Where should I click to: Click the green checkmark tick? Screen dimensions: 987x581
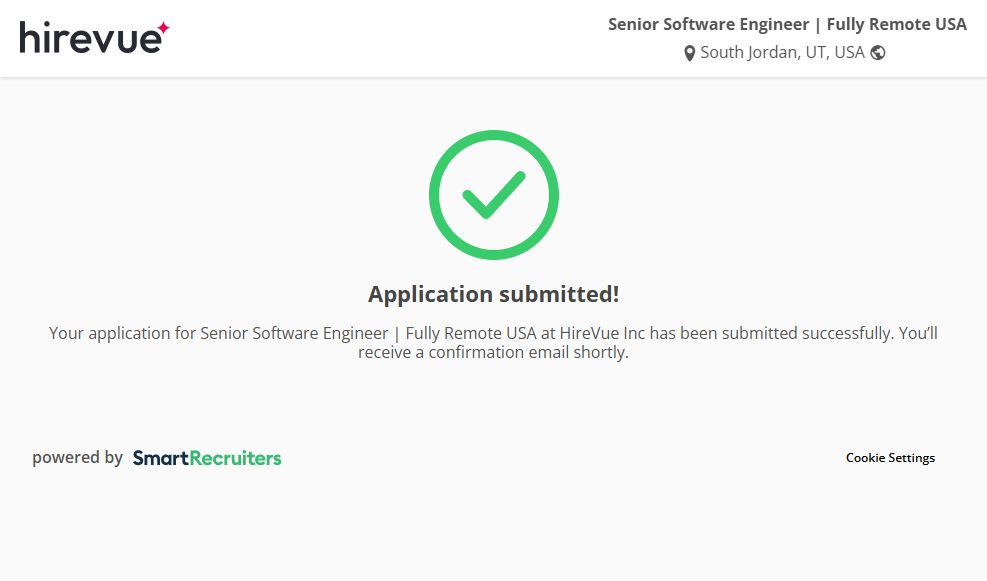pos(493,195)
